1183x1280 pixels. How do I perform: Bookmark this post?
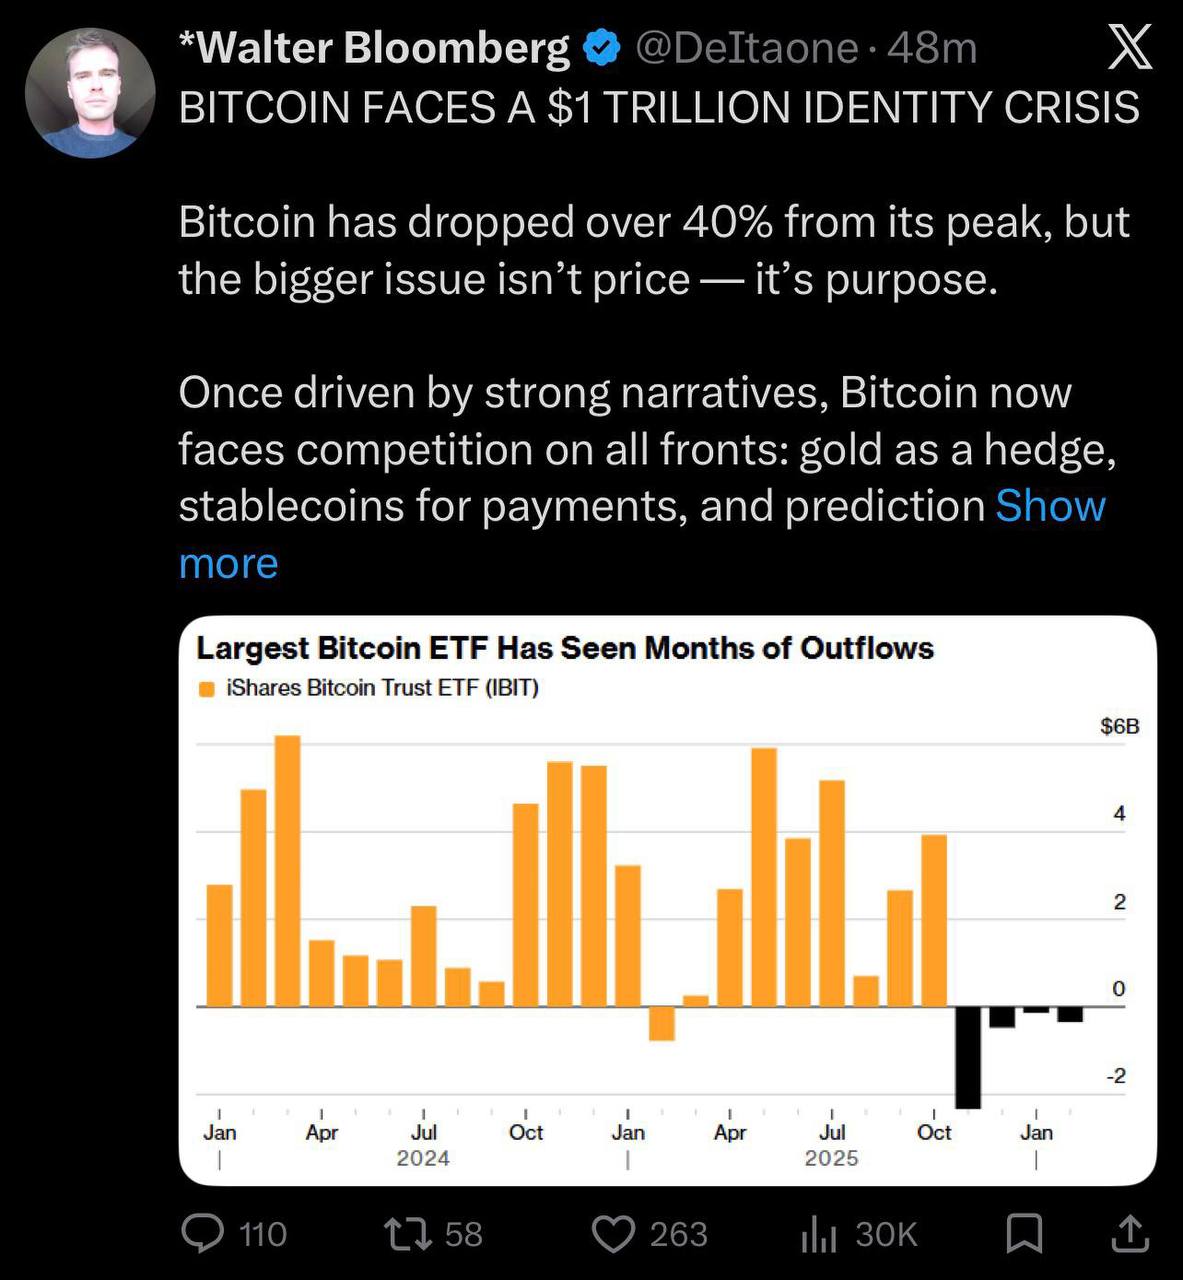point(1024,1233)
